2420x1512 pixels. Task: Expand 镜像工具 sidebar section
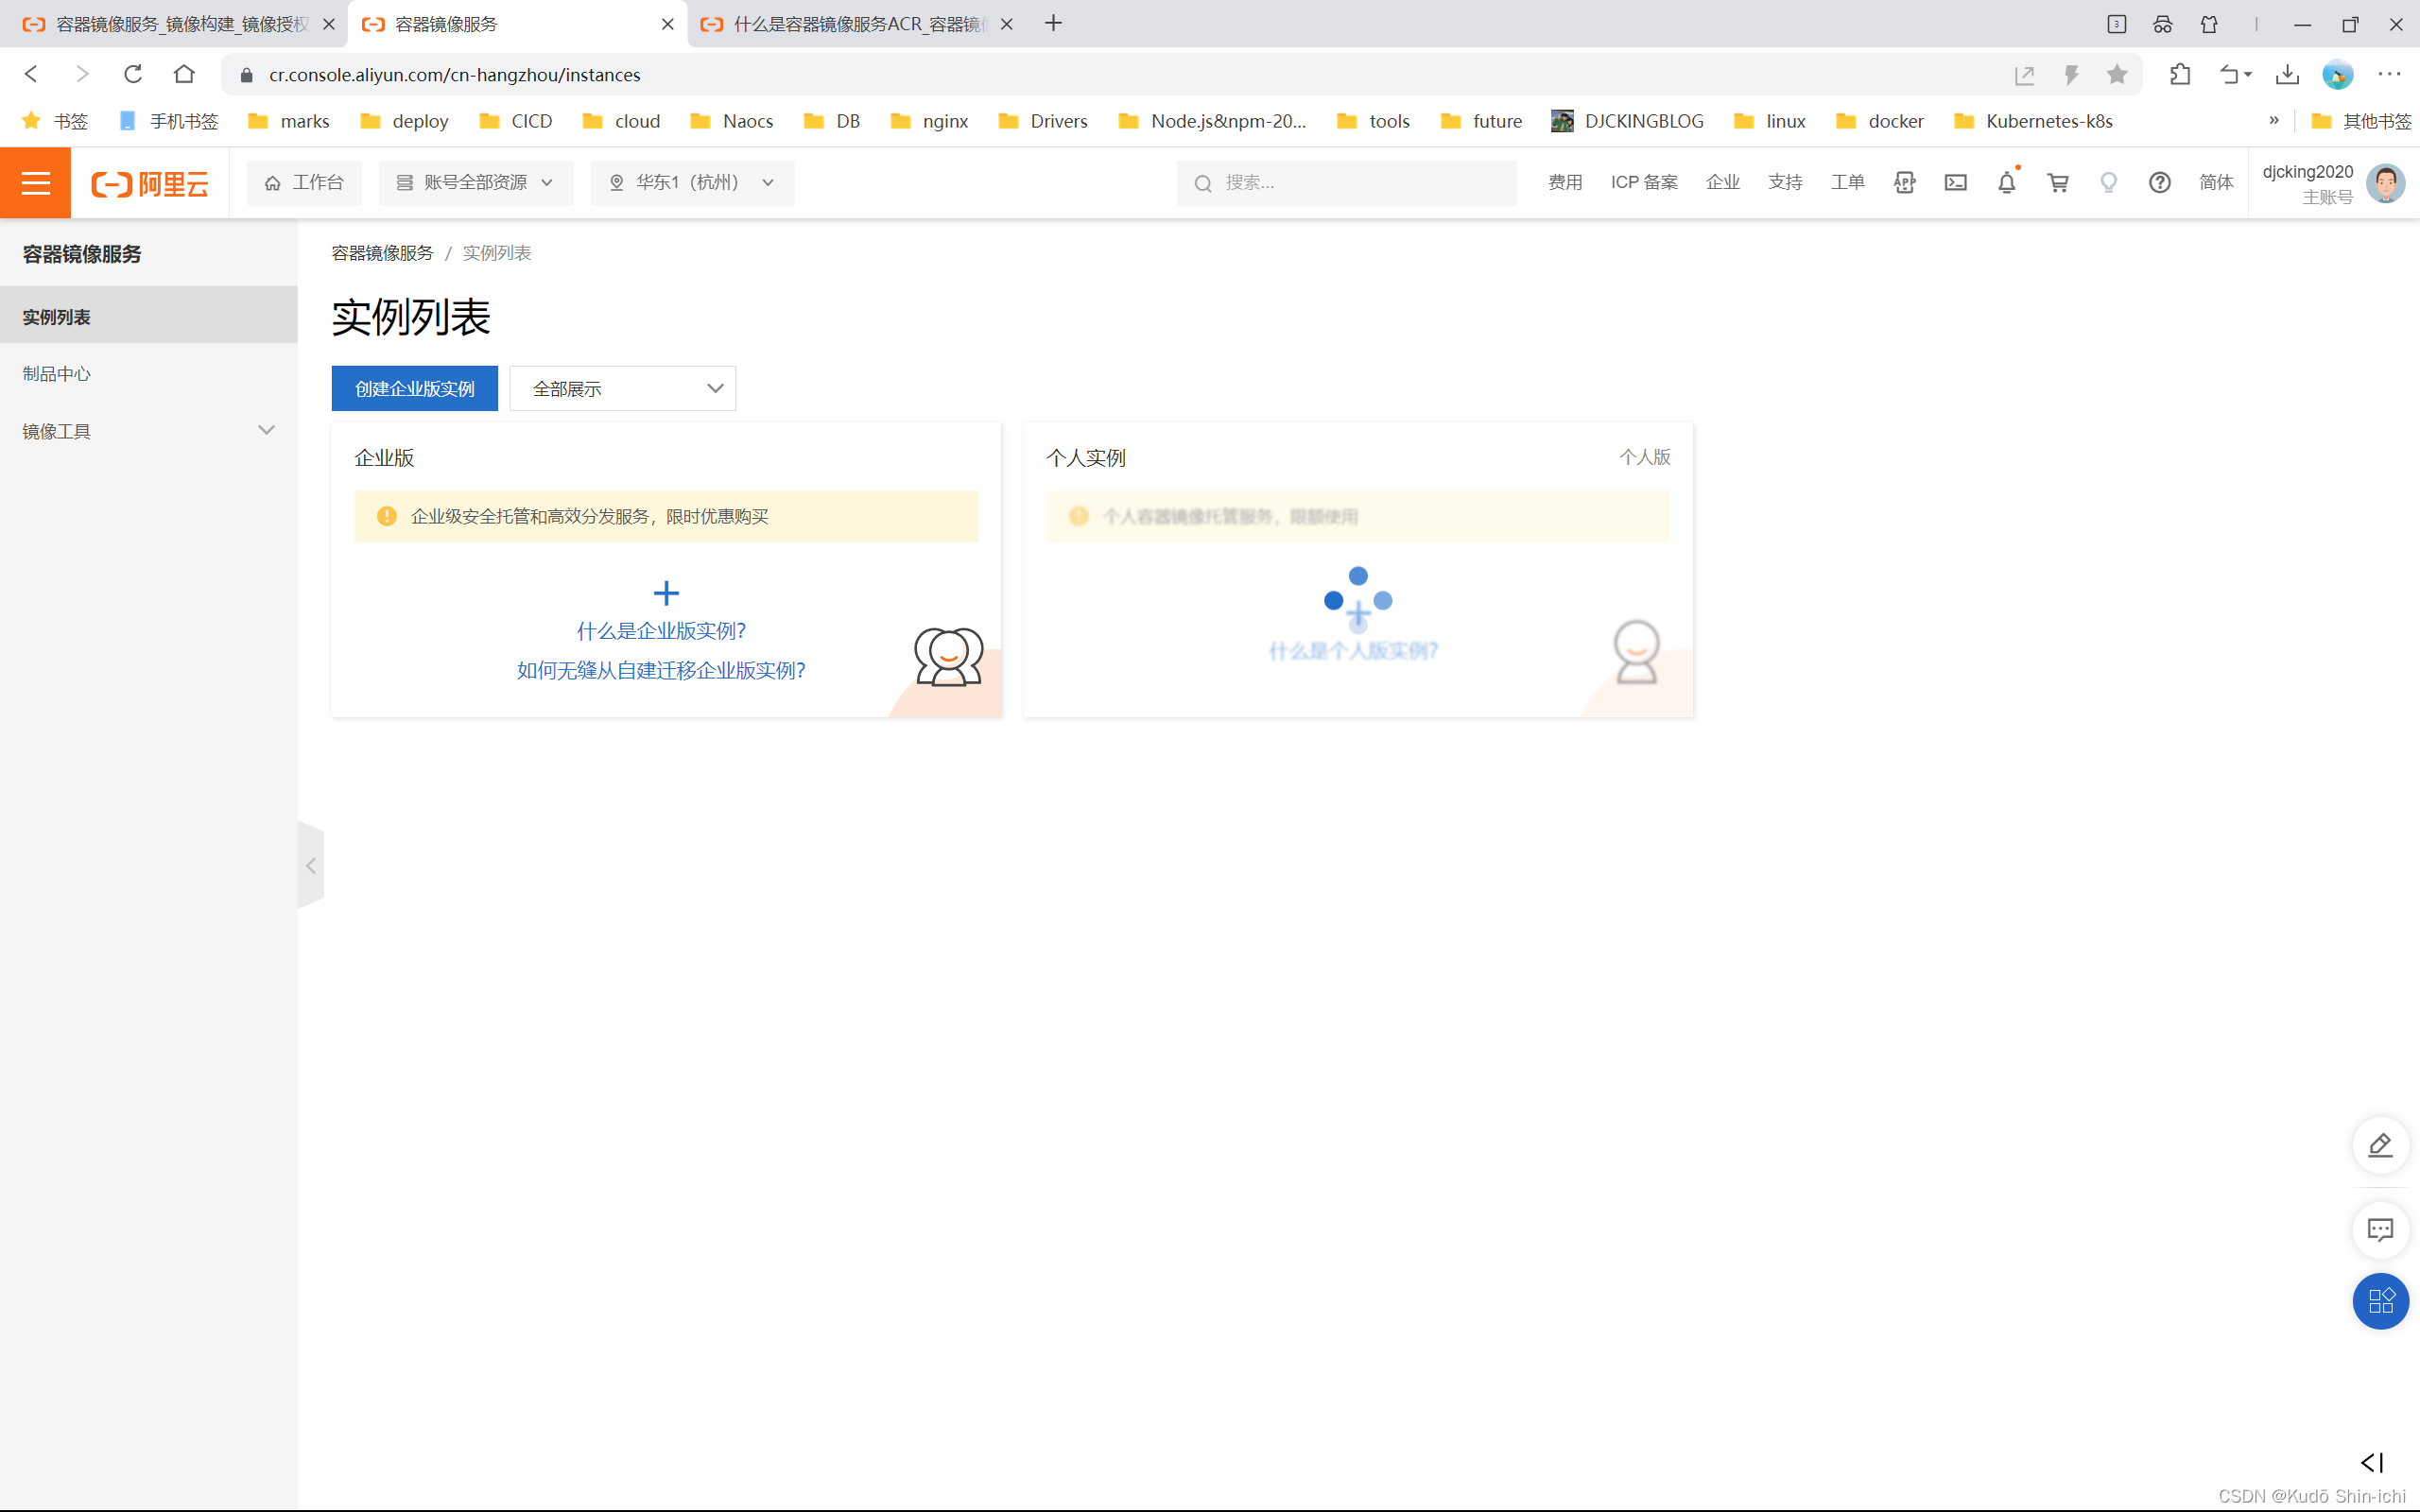coord(148,431)
